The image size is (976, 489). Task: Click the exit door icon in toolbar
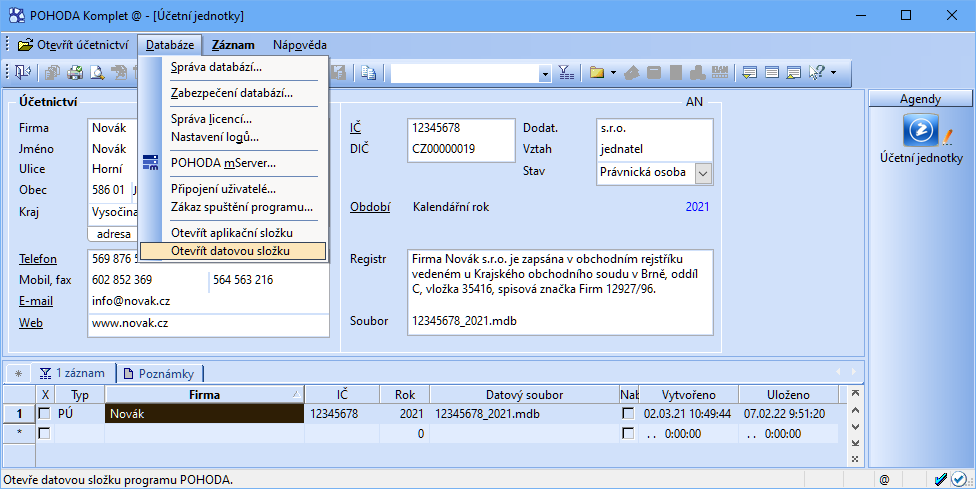point(23,73)
